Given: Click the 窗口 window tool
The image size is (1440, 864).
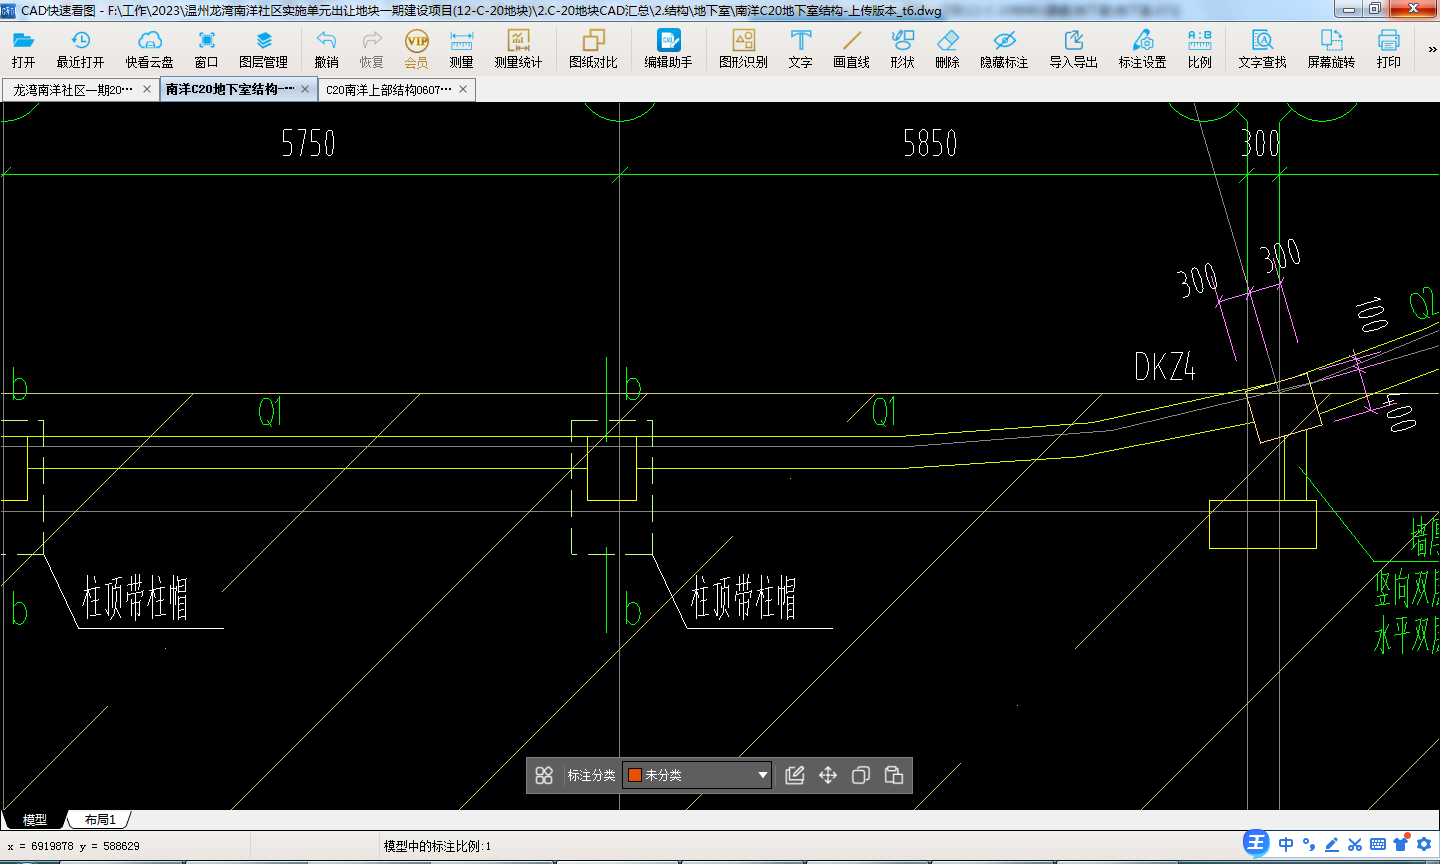Looking at the screenshot, I should [206, 48].
